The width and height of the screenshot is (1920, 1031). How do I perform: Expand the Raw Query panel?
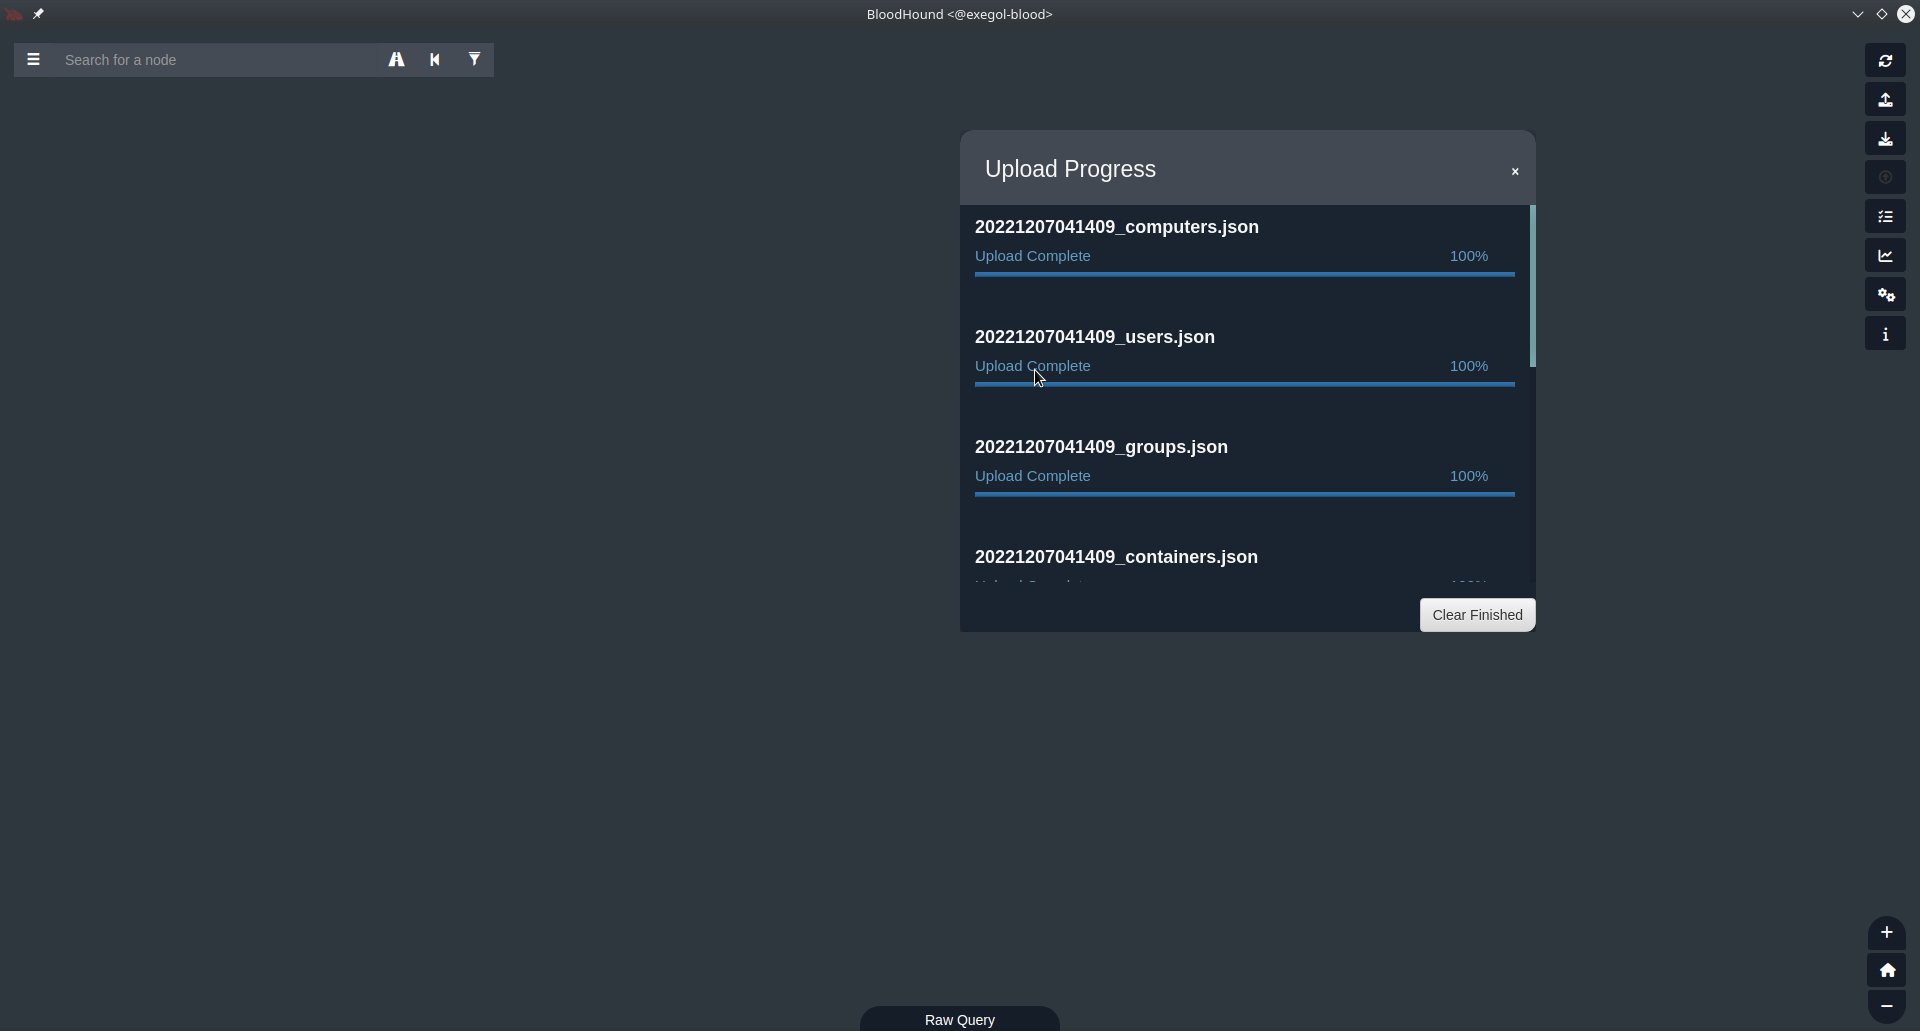tap(959, 1019)
